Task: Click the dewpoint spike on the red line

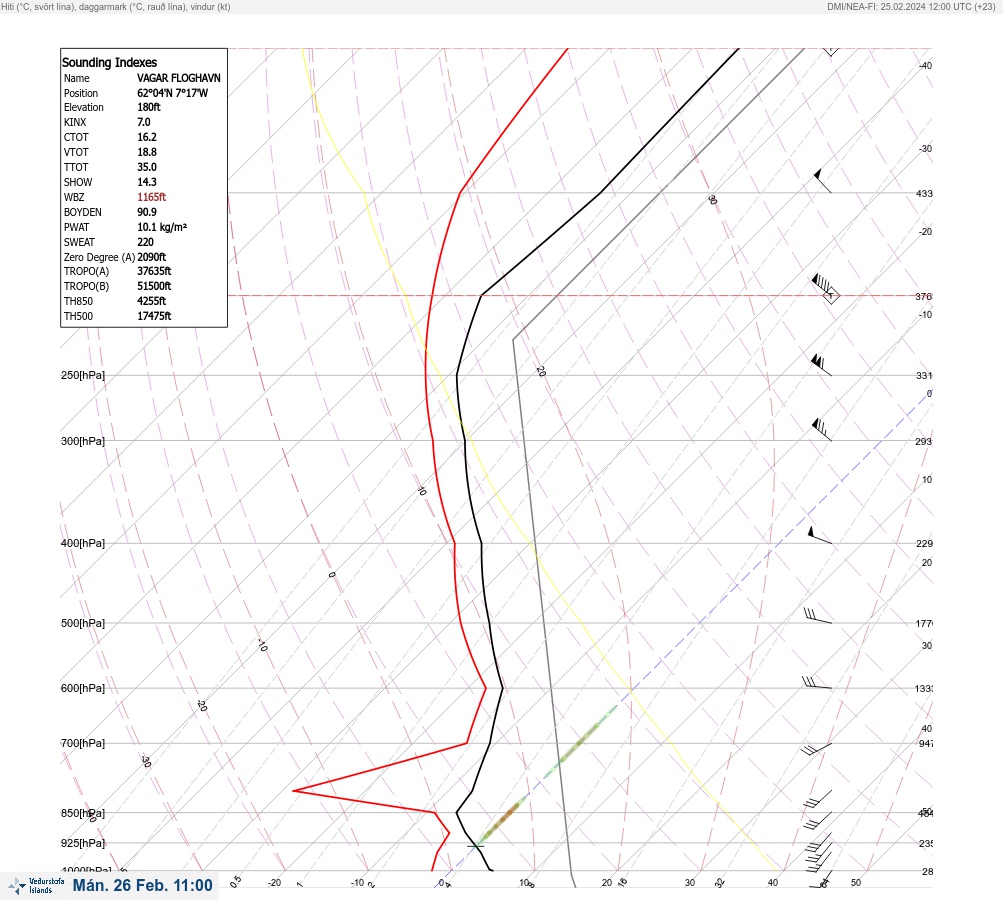Action: point(294,791)
